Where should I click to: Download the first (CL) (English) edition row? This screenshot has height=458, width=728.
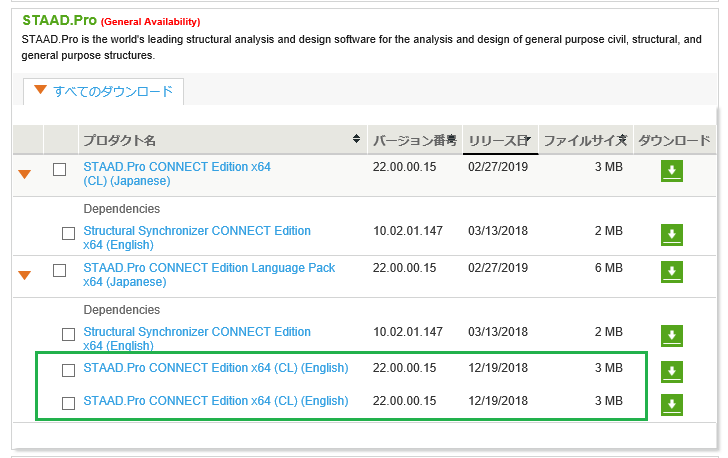(x=671, y=372)
